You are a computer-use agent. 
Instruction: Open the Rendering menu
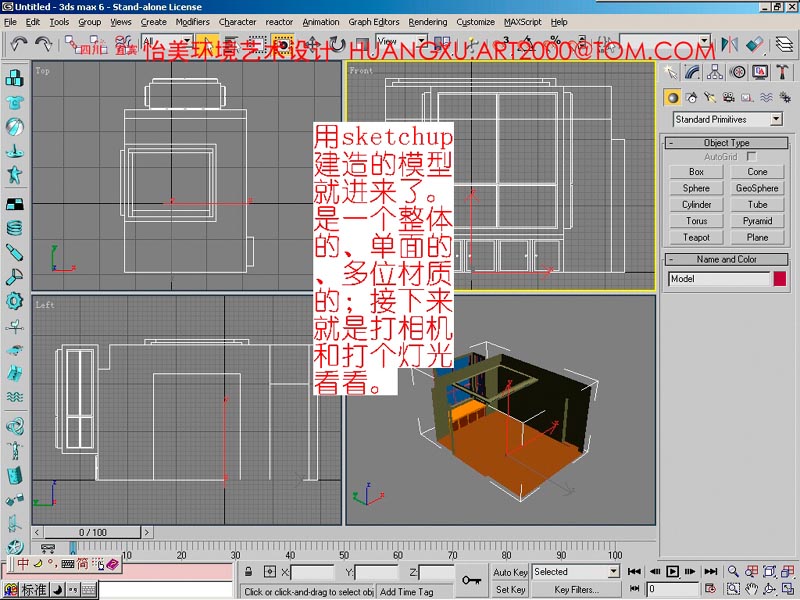tap(428, 22)
